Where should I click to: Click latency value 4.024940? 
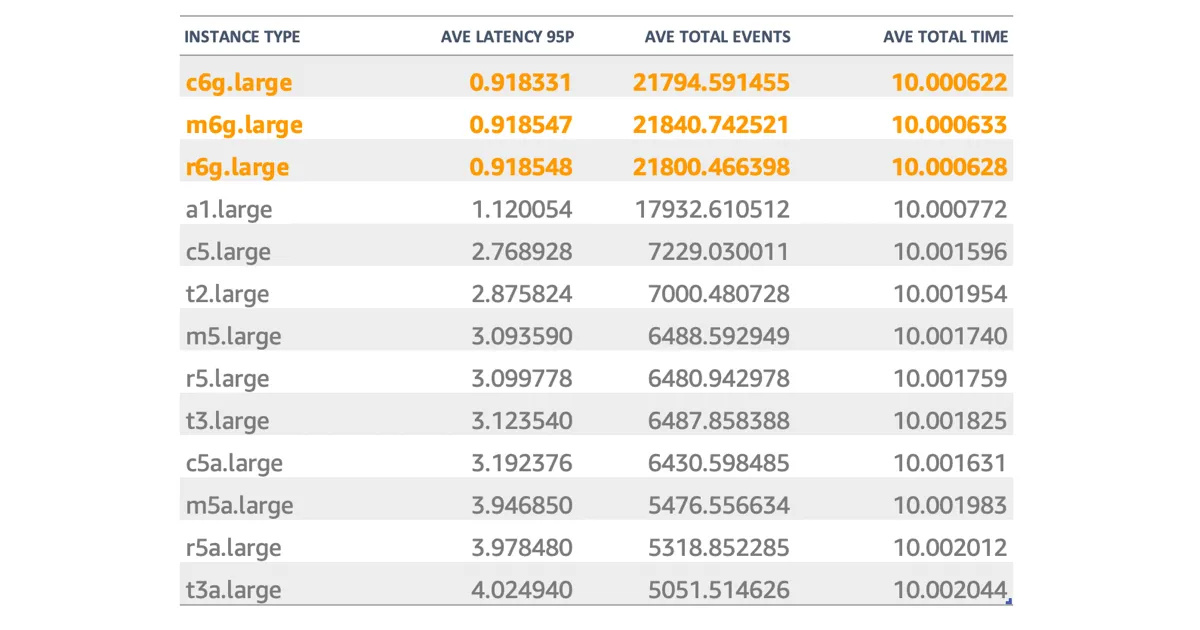(x=521, y=589)
